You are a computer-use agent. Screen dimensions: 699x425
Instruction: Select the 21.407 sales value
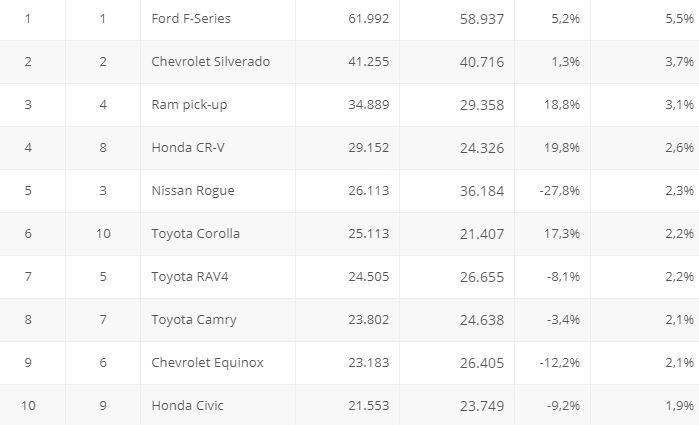pyautogui.click(x=483, y=234)
